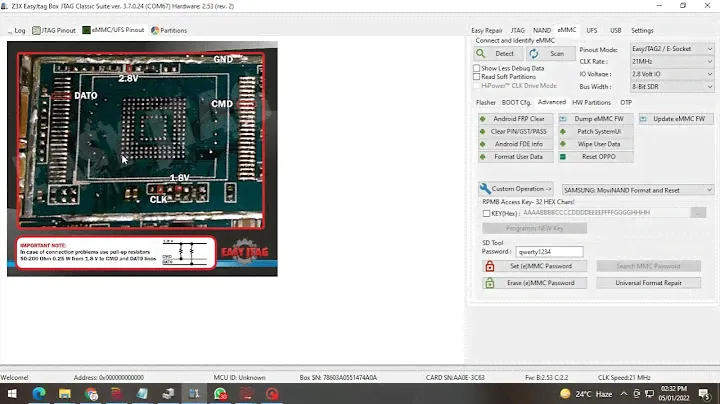
Task: Click the Reset OPPO button
Action: point(597,157)
